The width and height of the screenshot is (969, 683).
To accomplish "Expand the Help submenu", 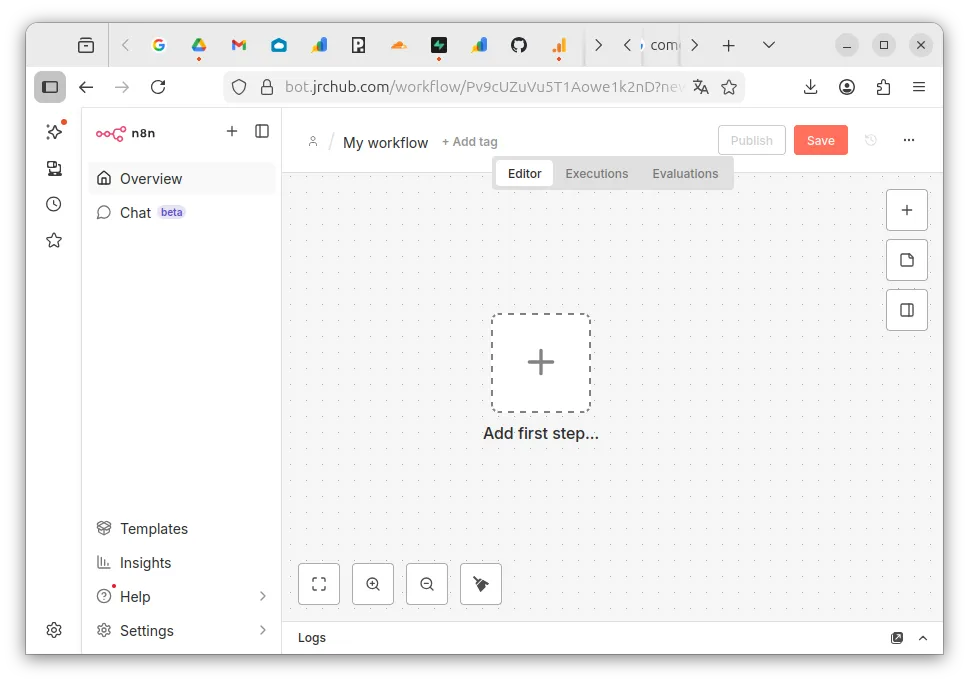I will click(263, 596).
